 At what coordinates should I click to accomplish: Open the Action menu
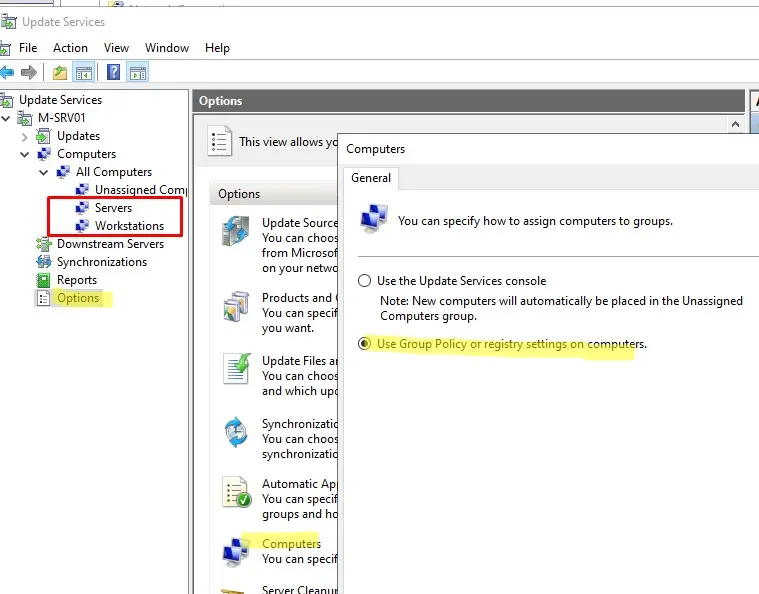pos(70,47)
